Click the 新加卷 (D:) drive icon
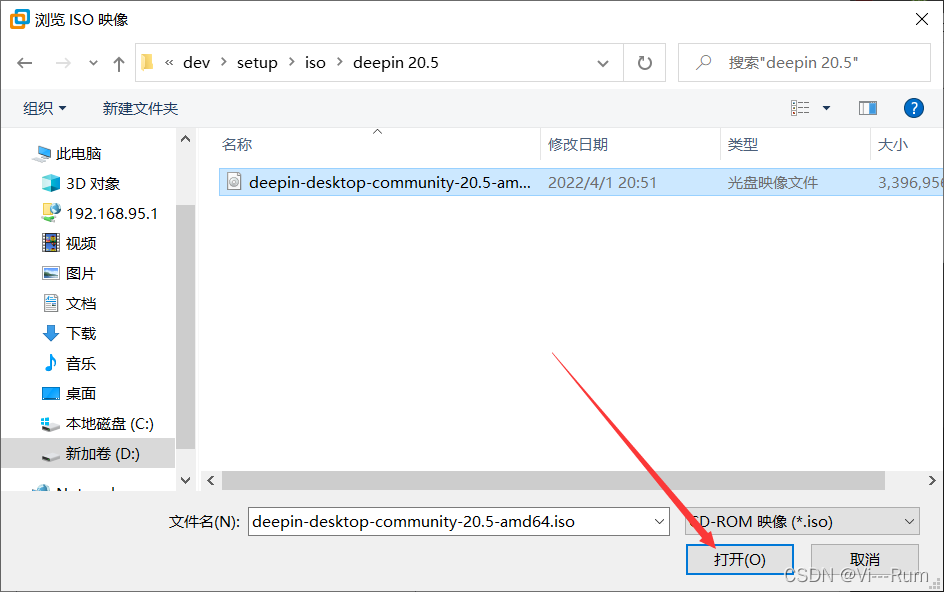The width and height of the screenshot is (944, 592). tap(51, 455)
